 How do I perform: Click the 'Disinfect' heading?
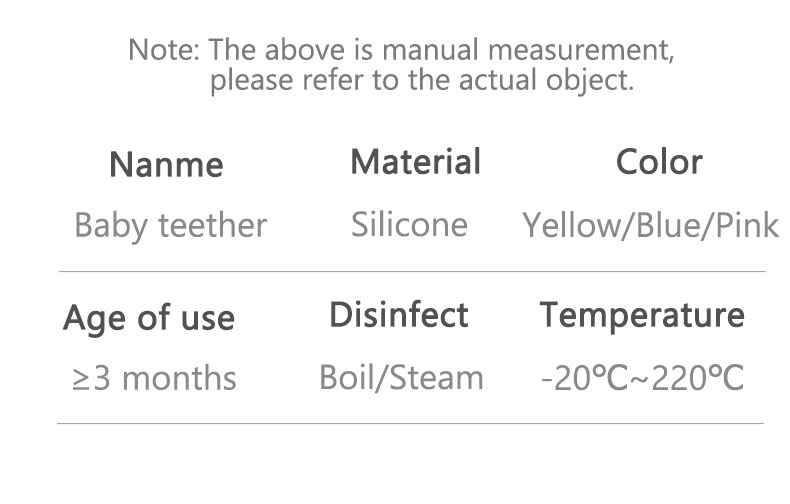pos(399,316)
